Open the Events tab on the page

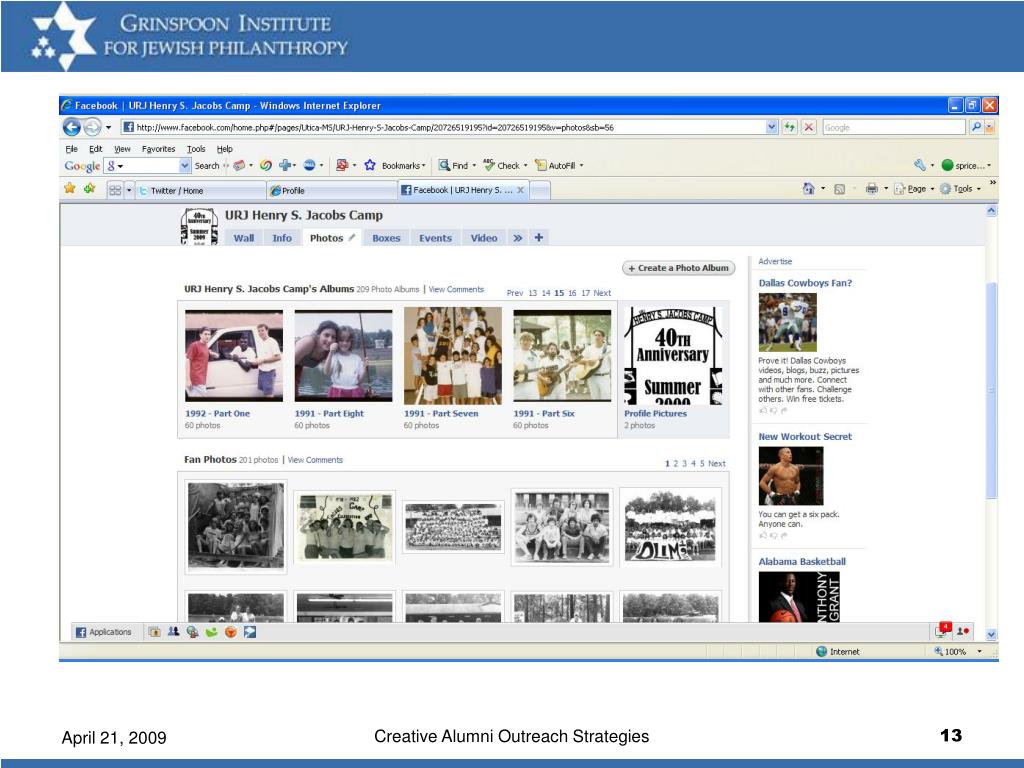436,238
